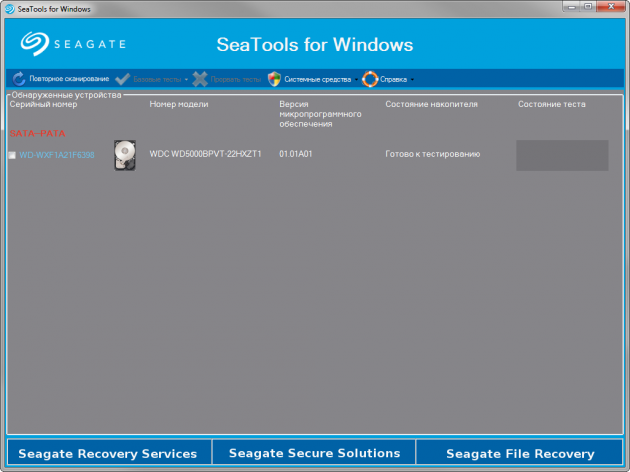Click the Справка menu label
Viewport: 630px width, 472px height.
click(x=393, y=80)
